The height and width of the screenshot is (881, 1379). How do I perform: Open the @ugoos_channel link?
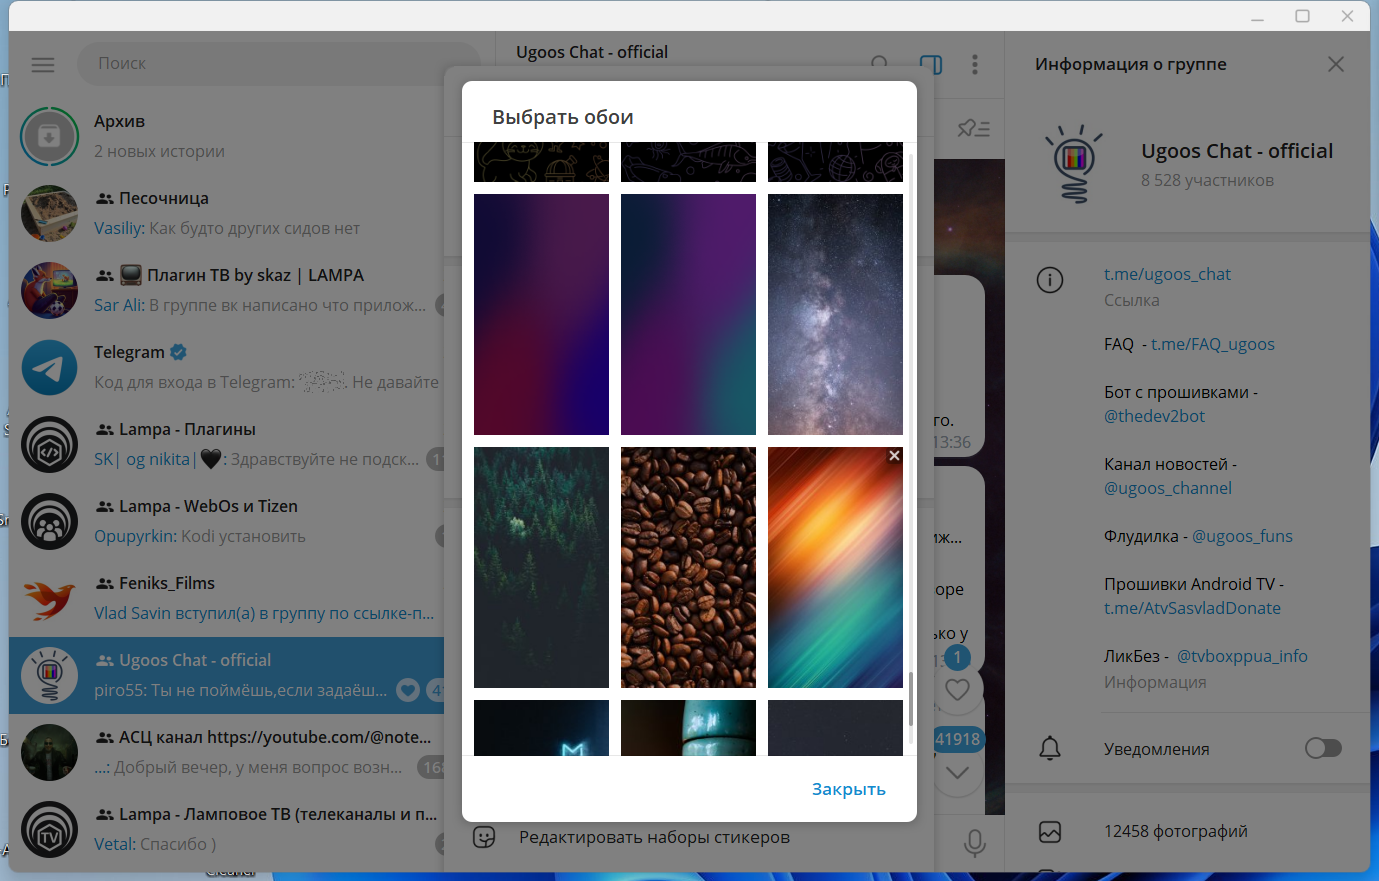coord(1168,488)
